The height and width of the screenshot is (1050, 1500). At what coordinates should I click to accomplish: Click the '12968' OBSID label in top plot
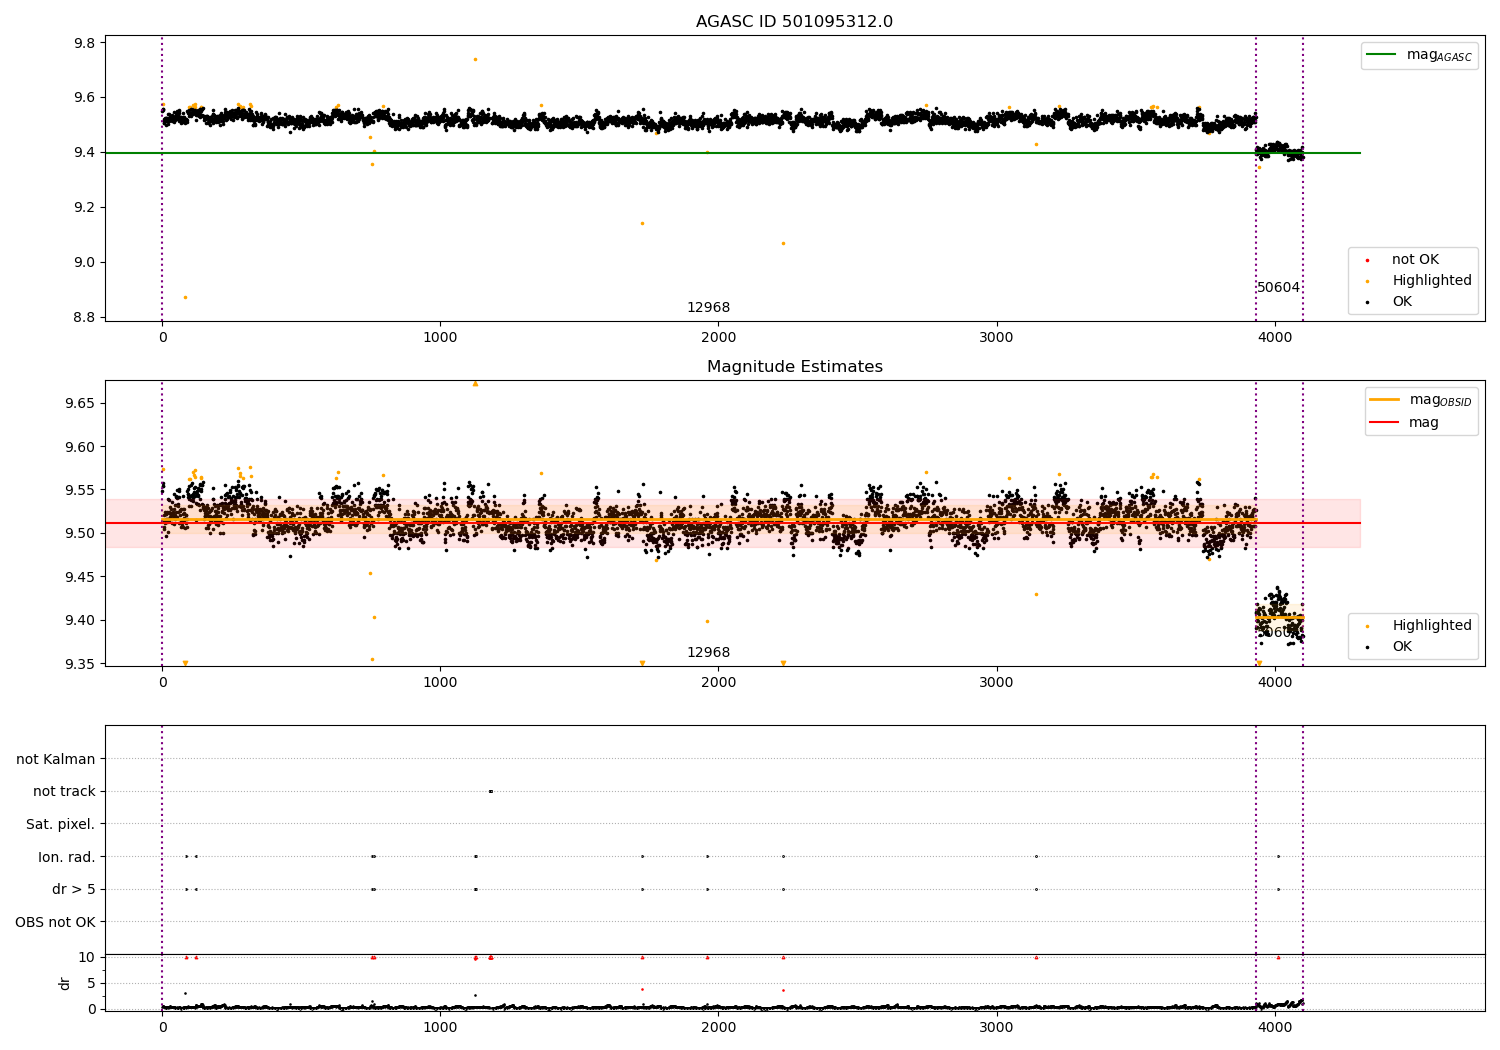tap(708, 308)
